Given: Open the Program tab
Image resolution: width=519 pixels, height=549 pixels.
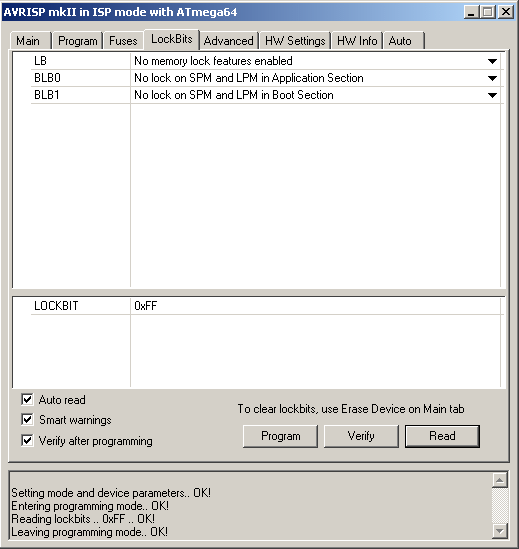Looking at the screenshot, I should coord(77,41).
